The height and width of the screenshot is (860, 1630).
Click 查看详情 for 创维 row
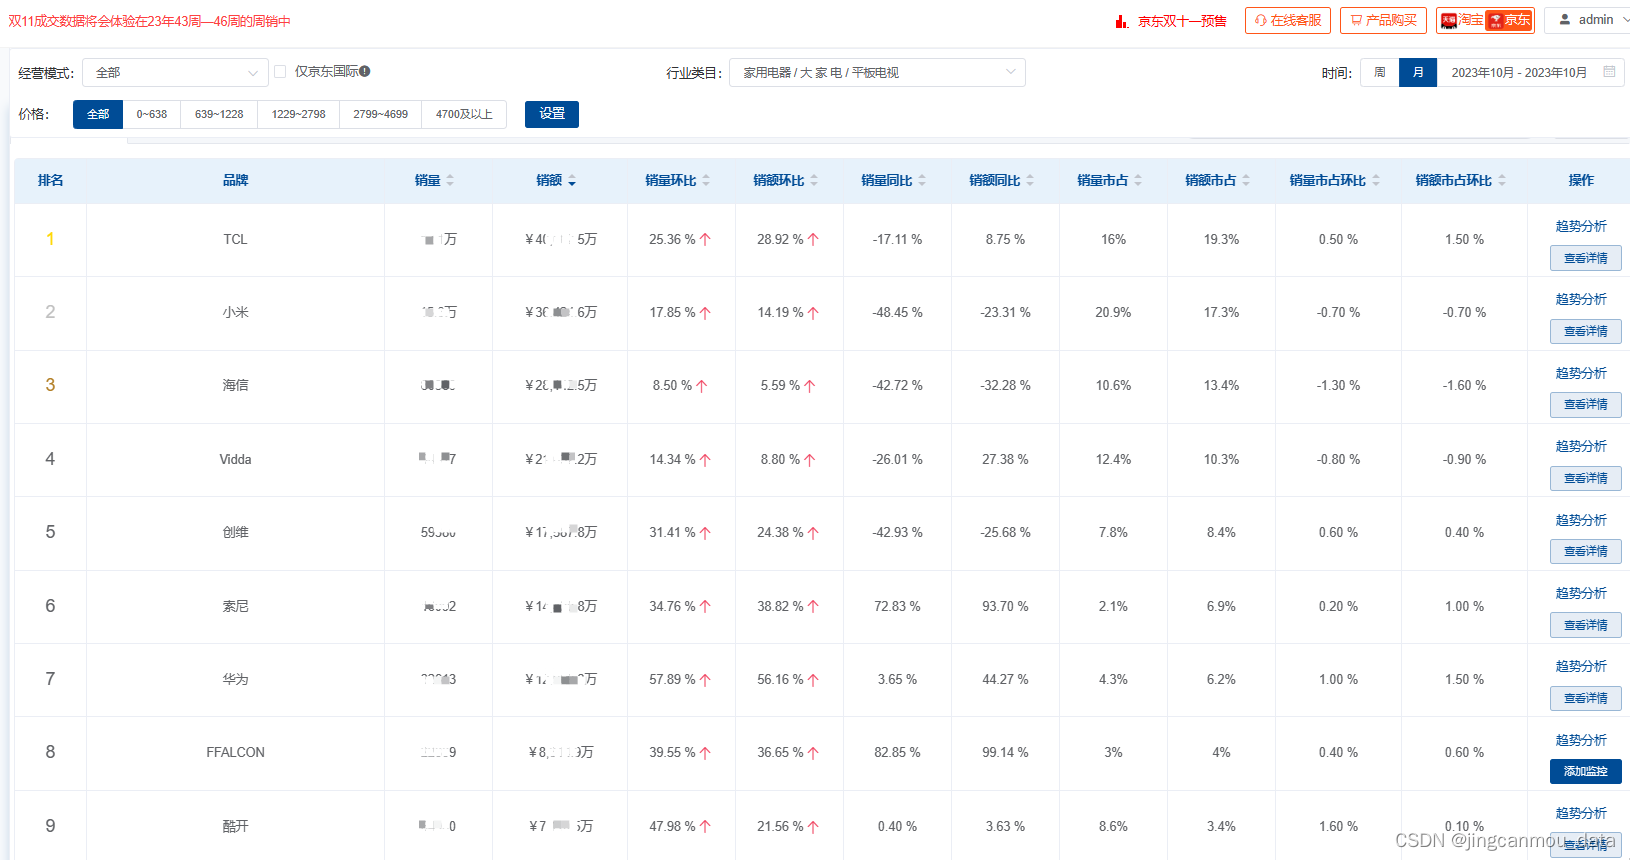point(1586,551)
